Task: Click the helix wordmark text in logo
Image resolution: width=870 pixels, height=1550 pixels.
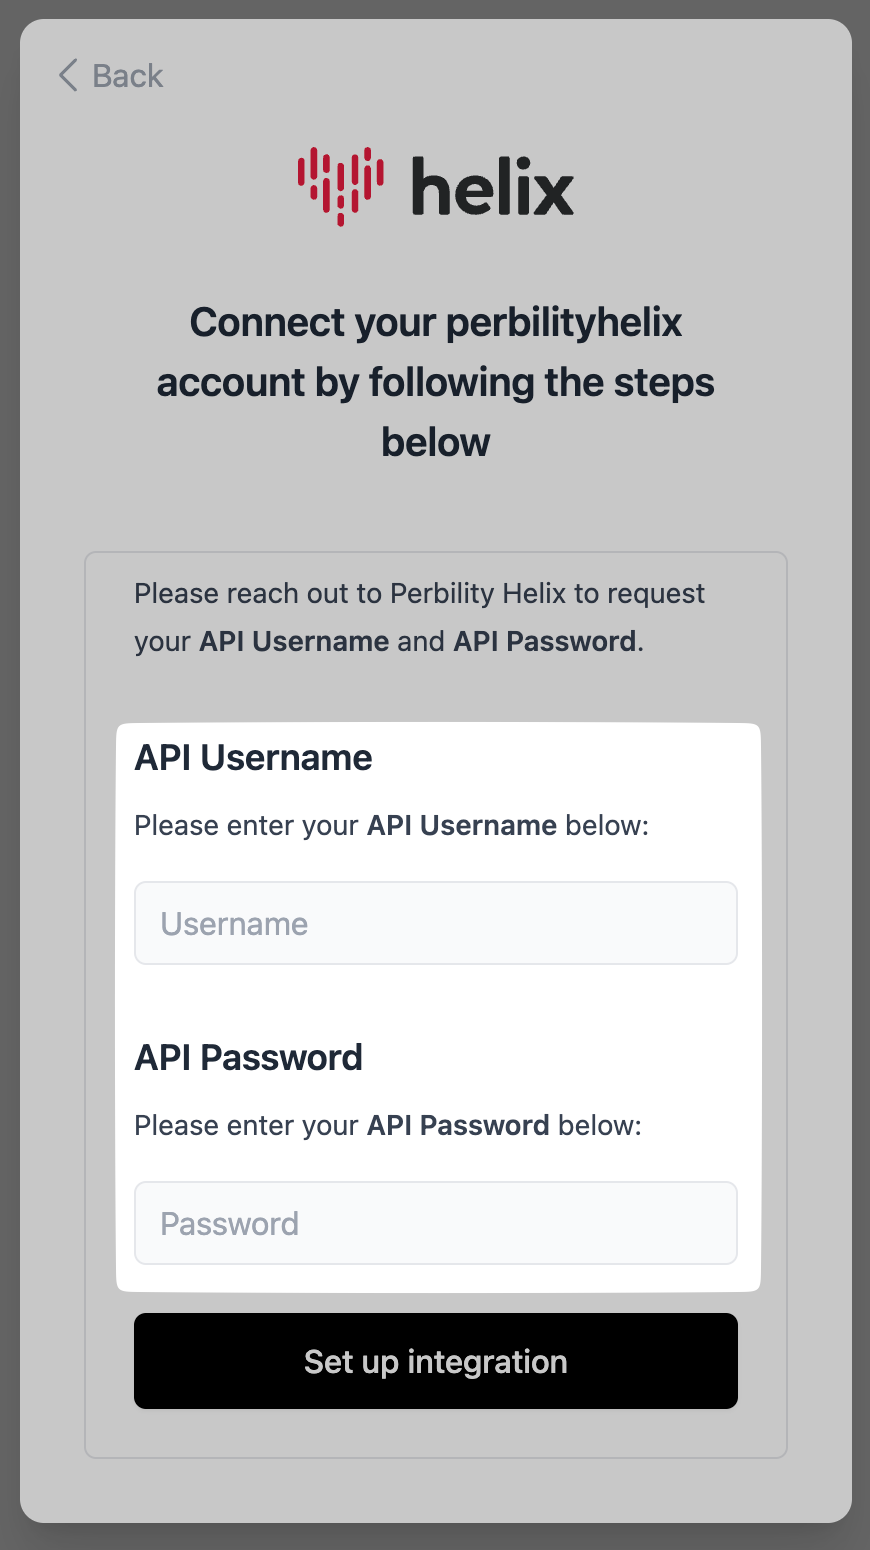Action: (x=493, y=187)
